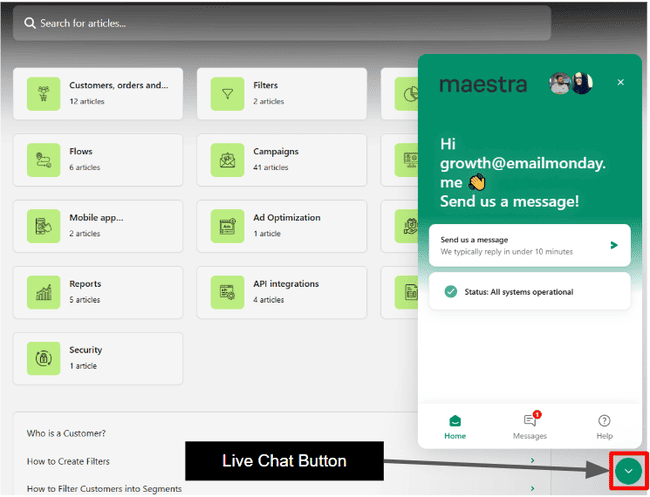The width and height of the screenshot is (650, 497).
Task: Open the Filters category title
Action: tap(266, 85)
